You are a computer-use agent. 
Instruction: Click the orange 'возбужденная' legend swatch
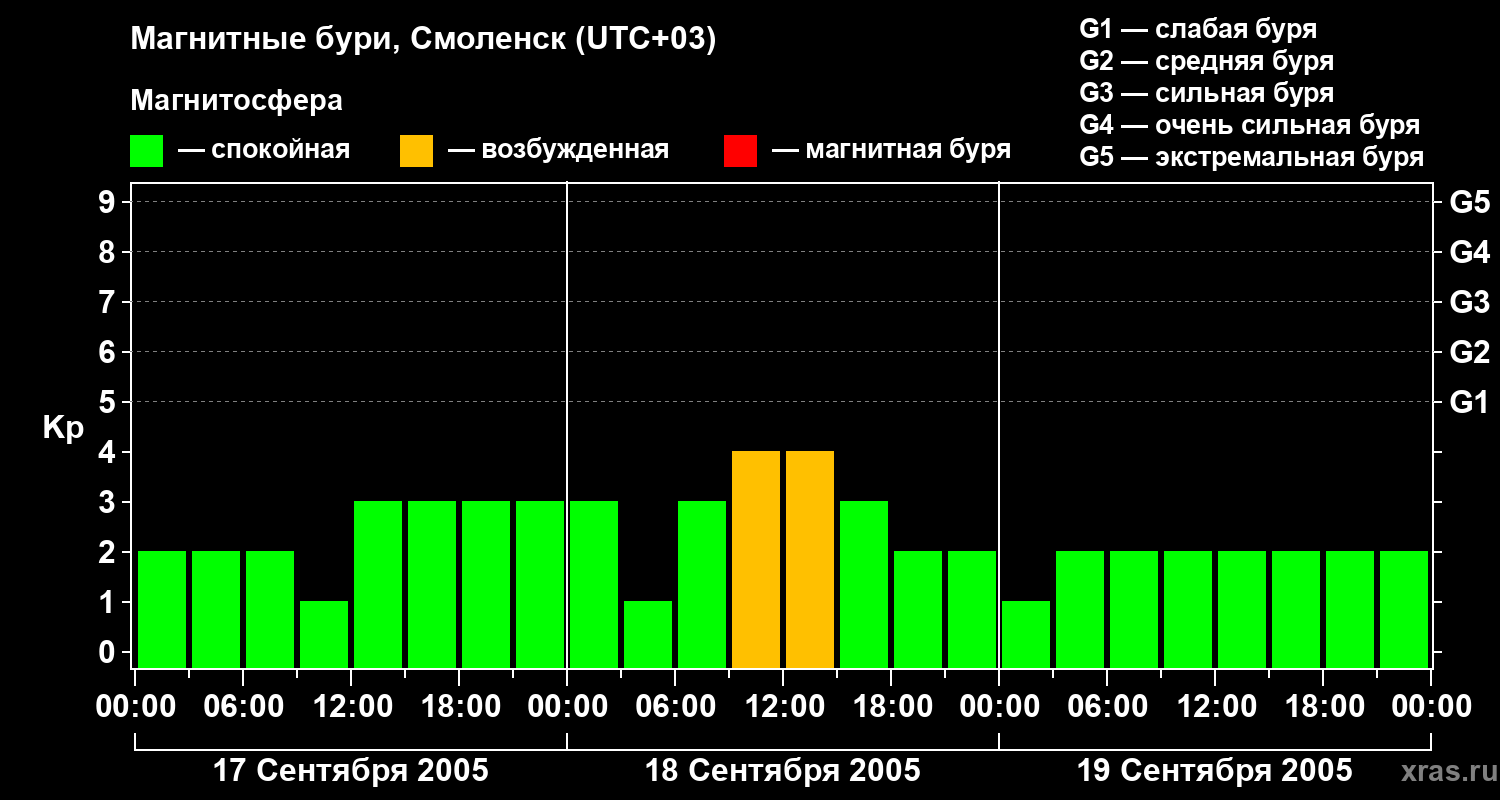coord(416,151)
